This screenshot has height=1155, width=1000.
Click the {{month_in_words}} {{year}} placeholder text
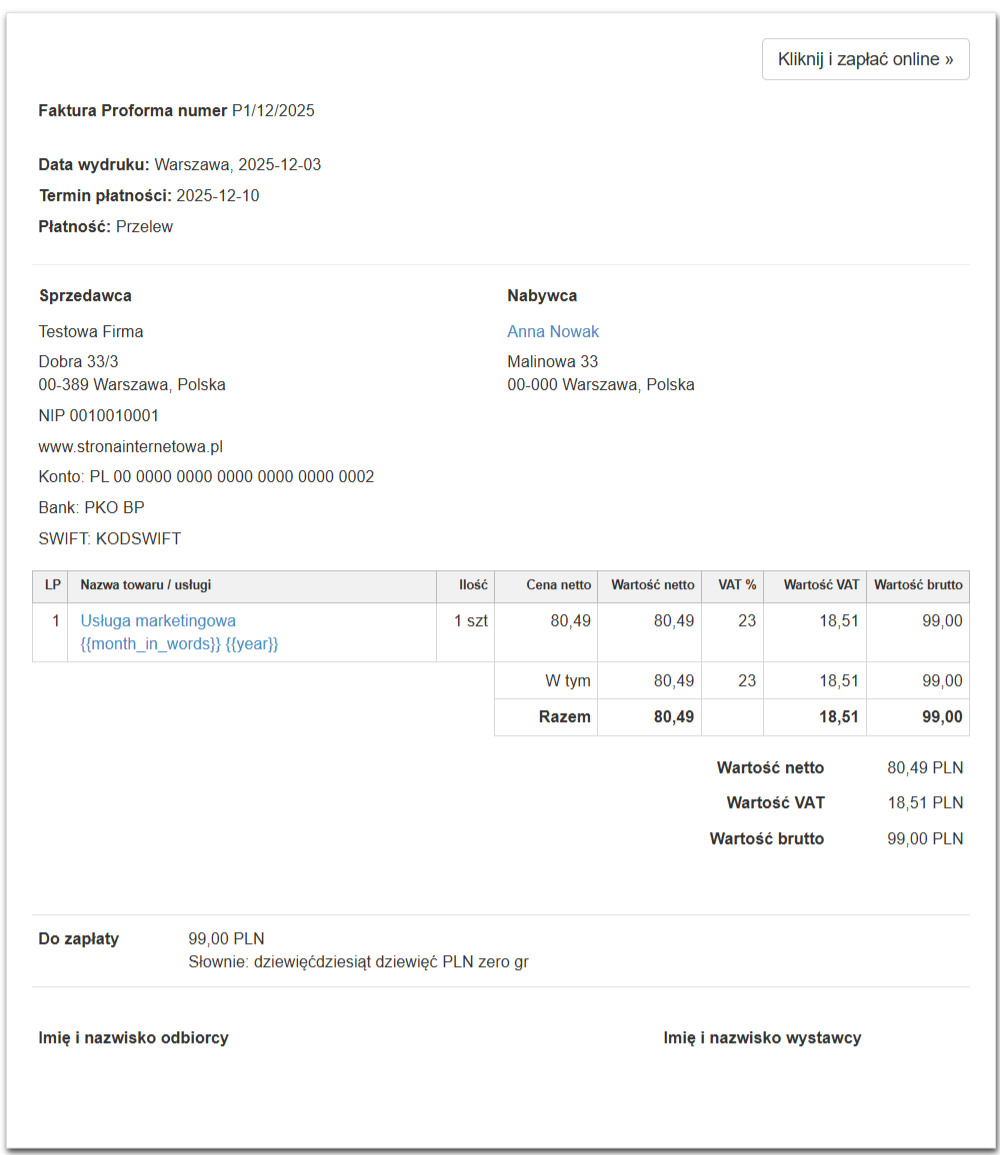pos(179,644)
